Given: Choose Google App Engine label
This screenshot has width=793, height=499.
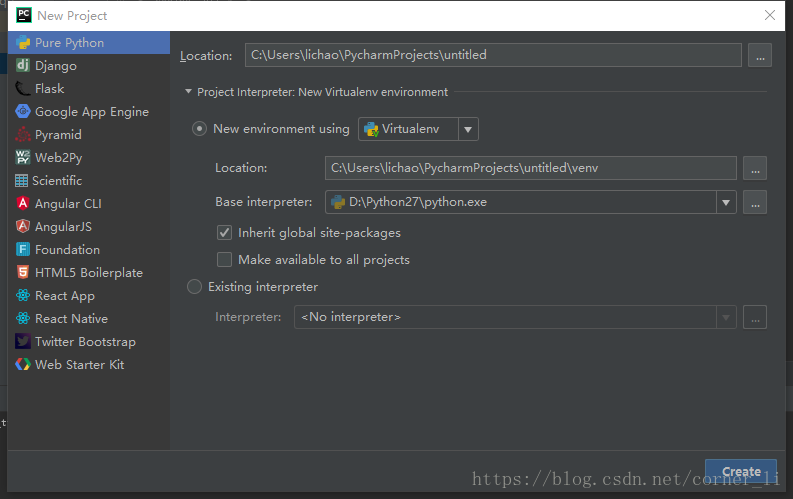Looking at the screenshot, I should [x=92, y=112].
